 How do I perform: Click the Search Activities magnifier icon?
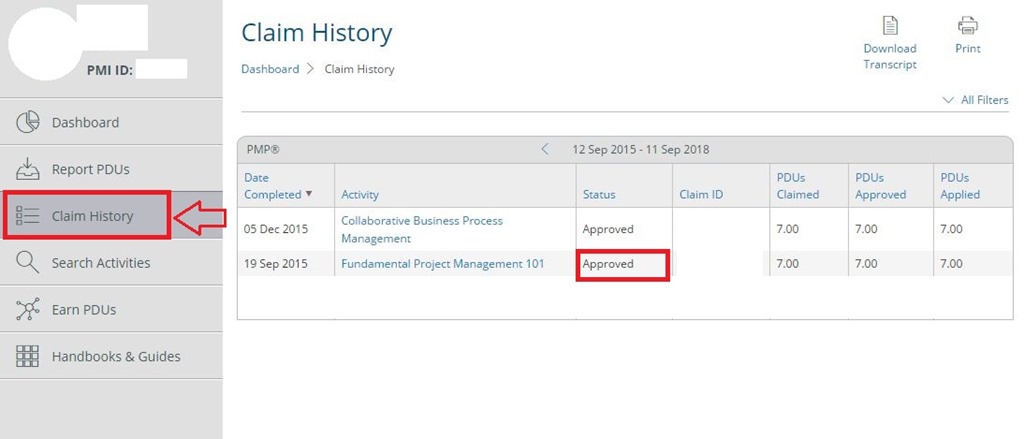pos(27,263)
